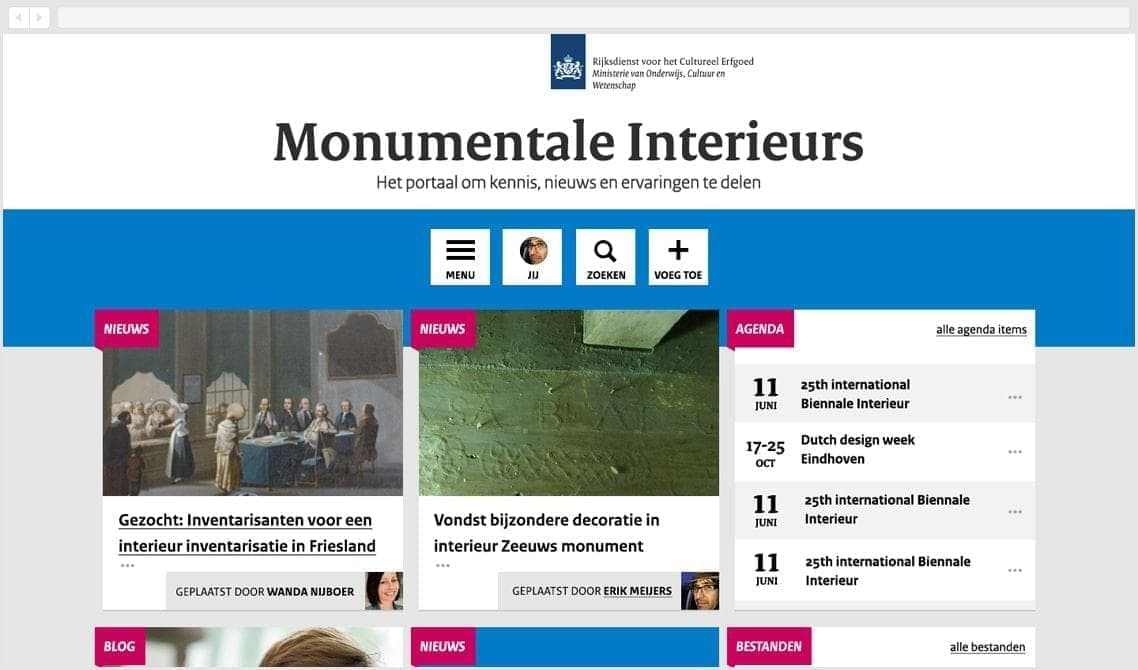Expand options for the first 25th Biennale item
1138x670 pixels.
pyautogui.click(x=1015, y=397)
